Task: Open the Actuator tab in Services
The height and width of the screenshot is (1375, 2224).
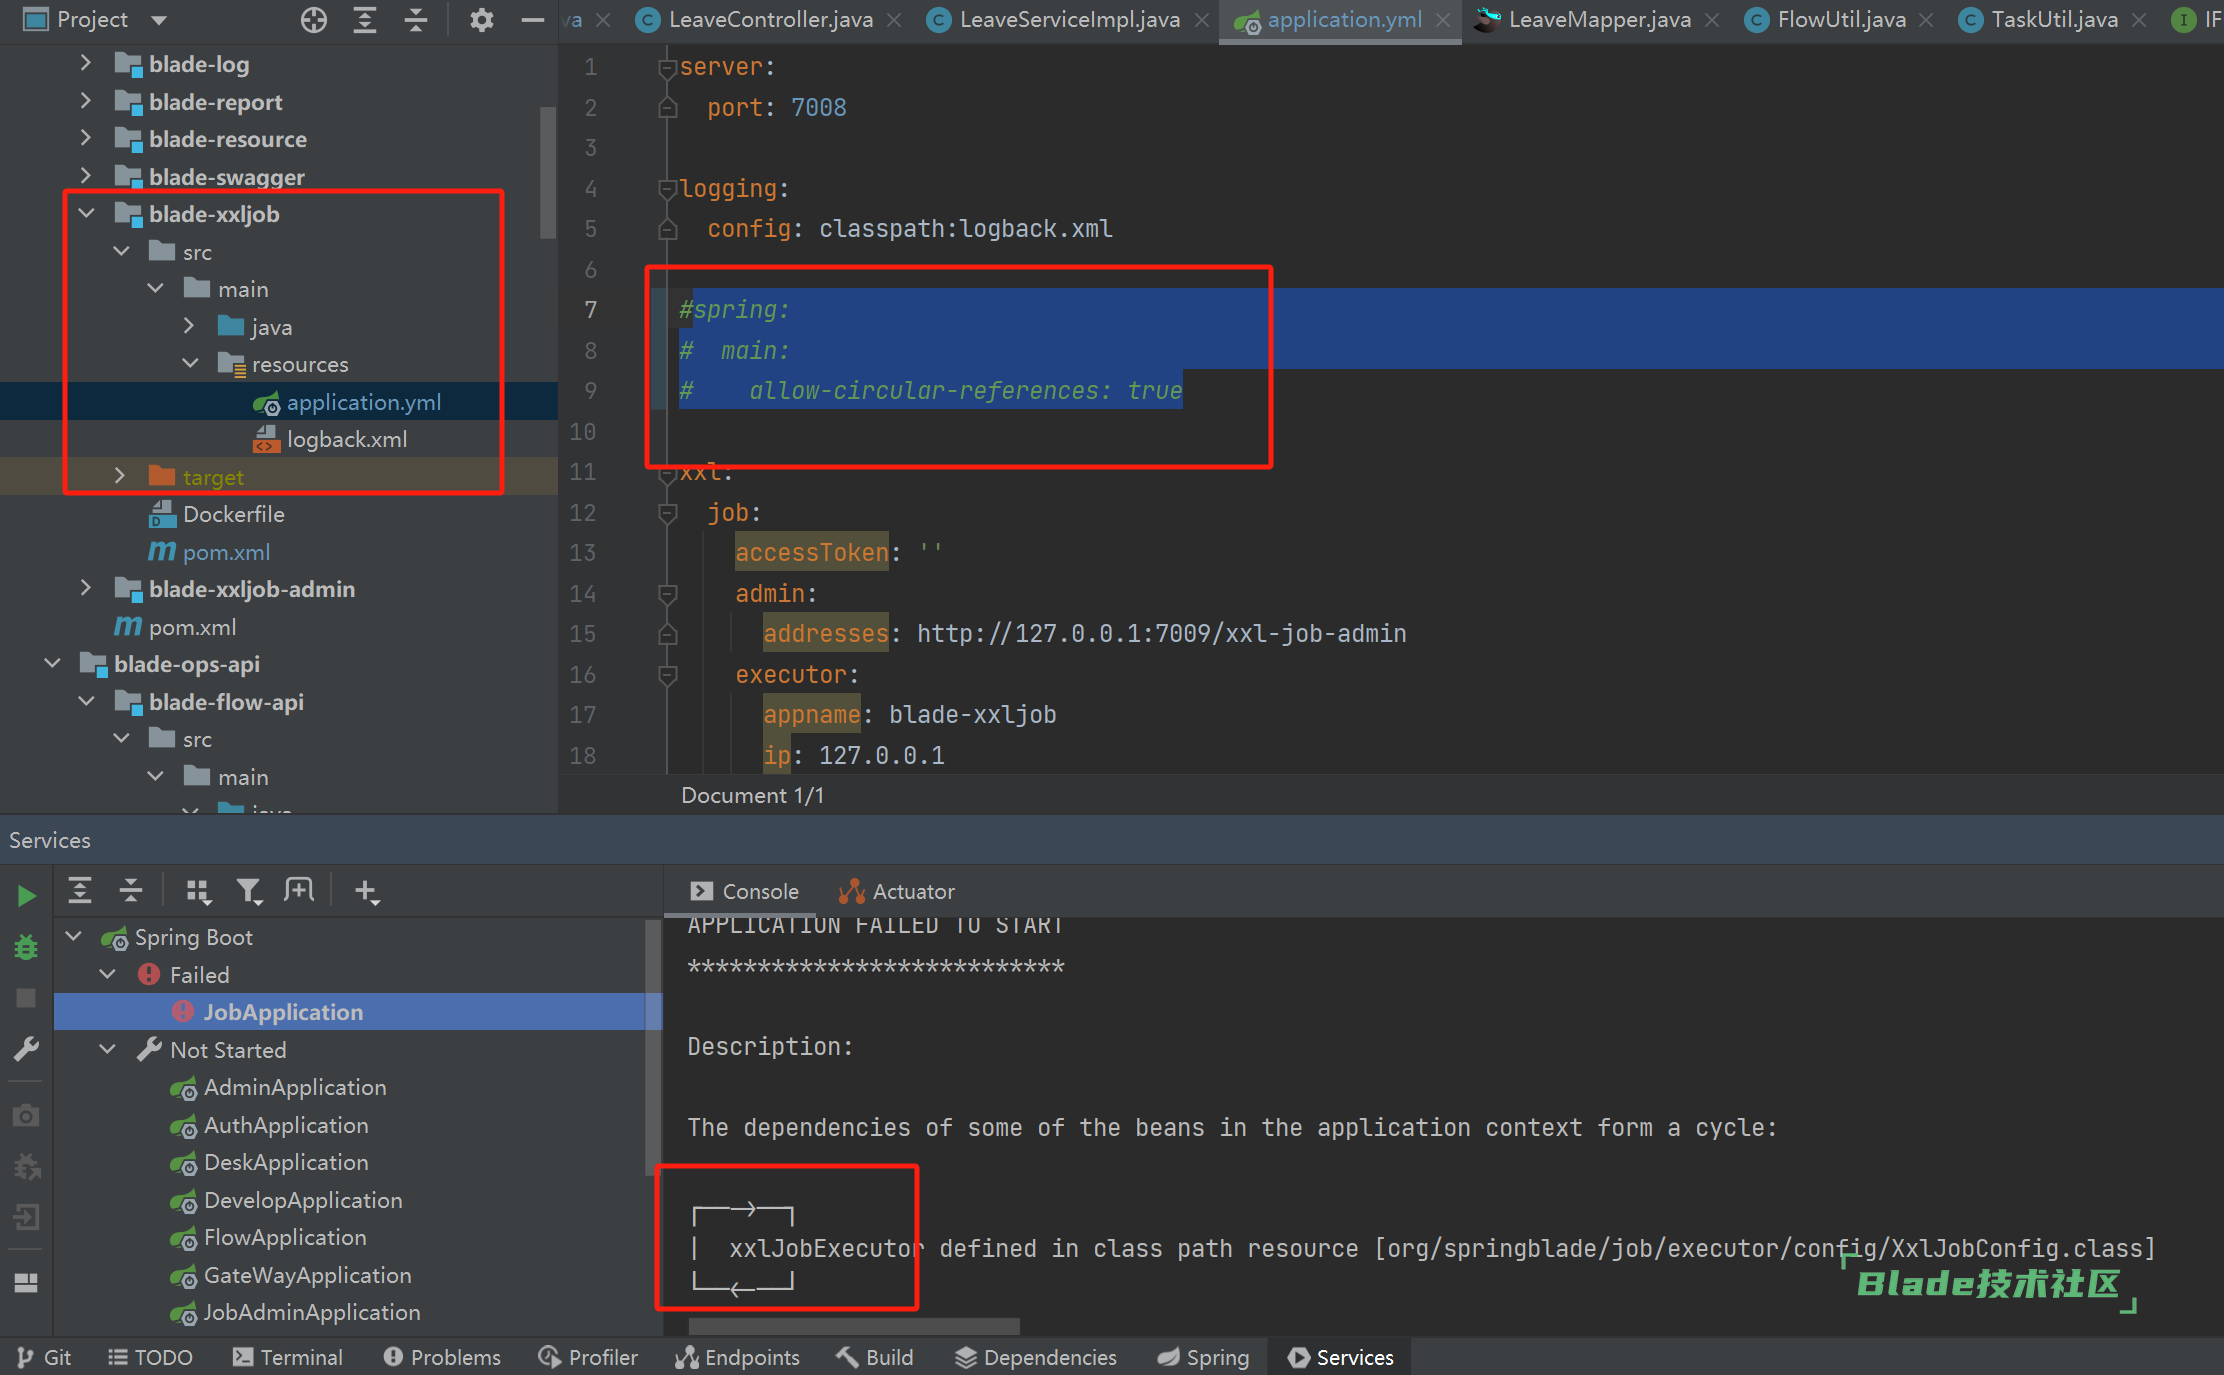Action: 897,891
